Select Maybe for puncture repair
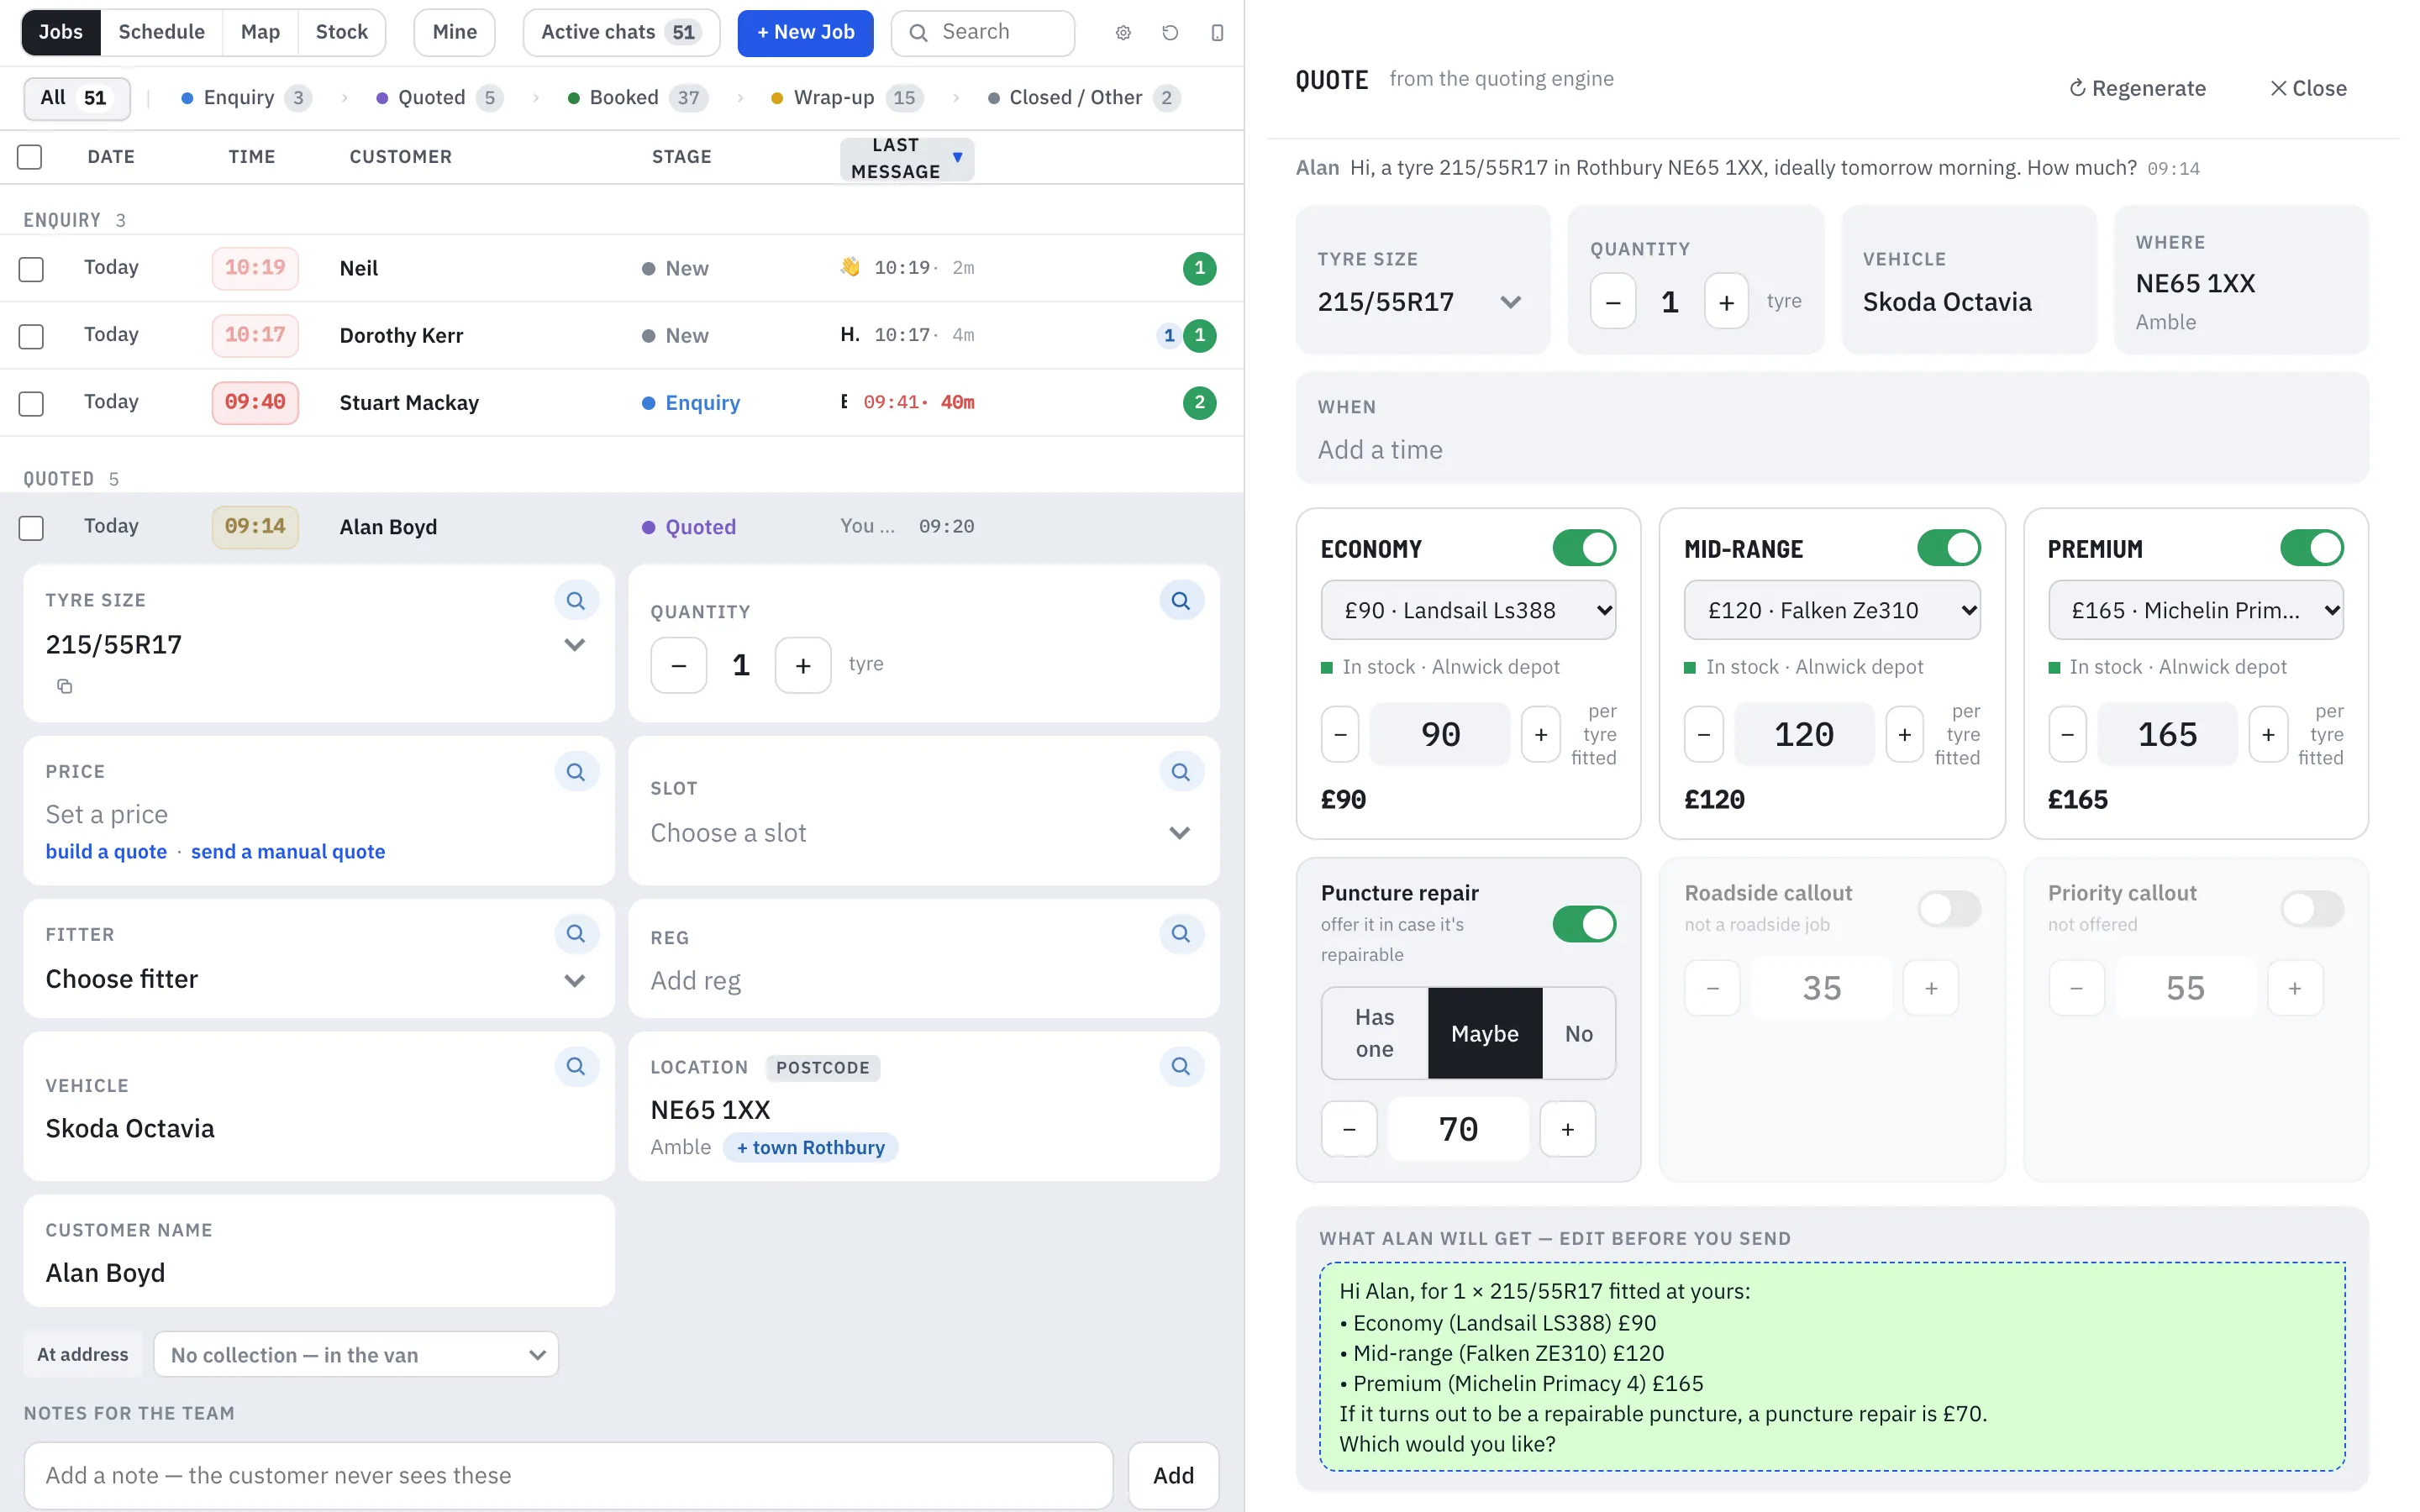The image size is (2420, 1512). point(1484,1033)
